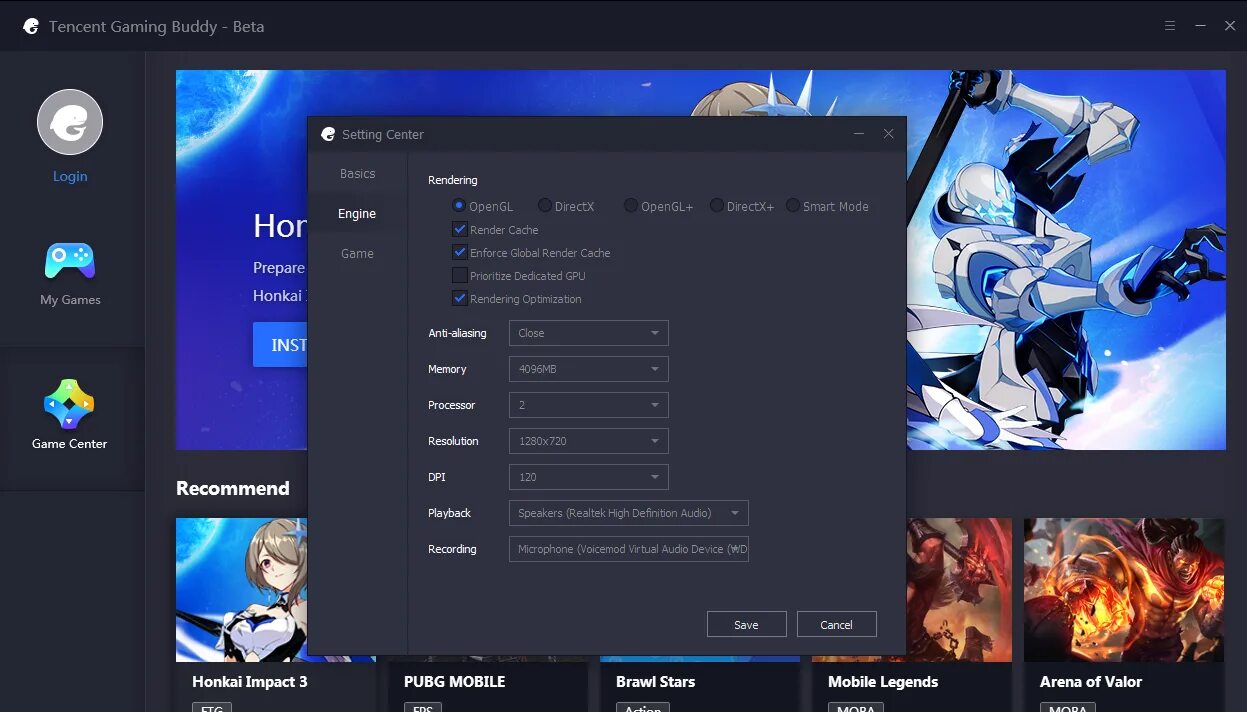
Task: Open the Recording Microphone dropdown
Action: click(x=628, y=549)
